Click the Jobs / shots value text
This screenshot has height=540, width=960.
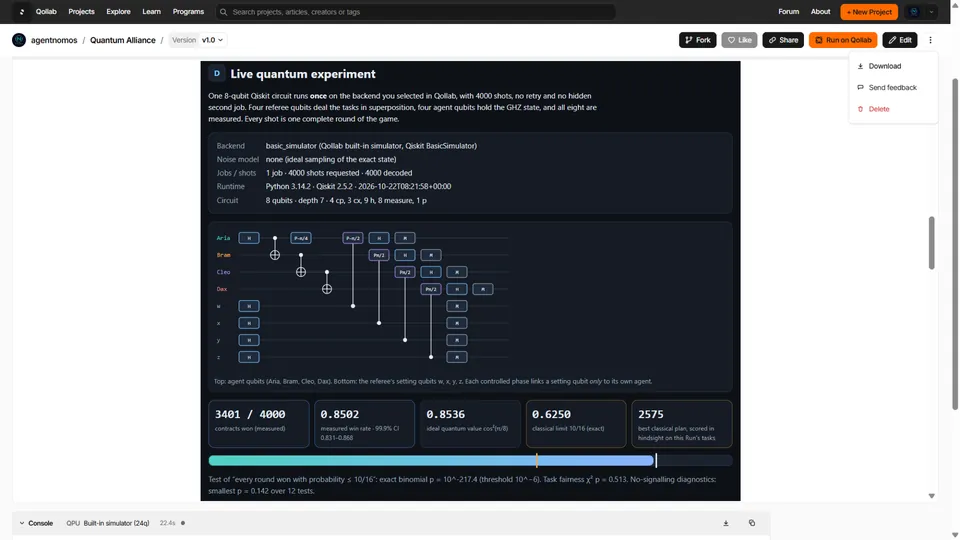339,173
